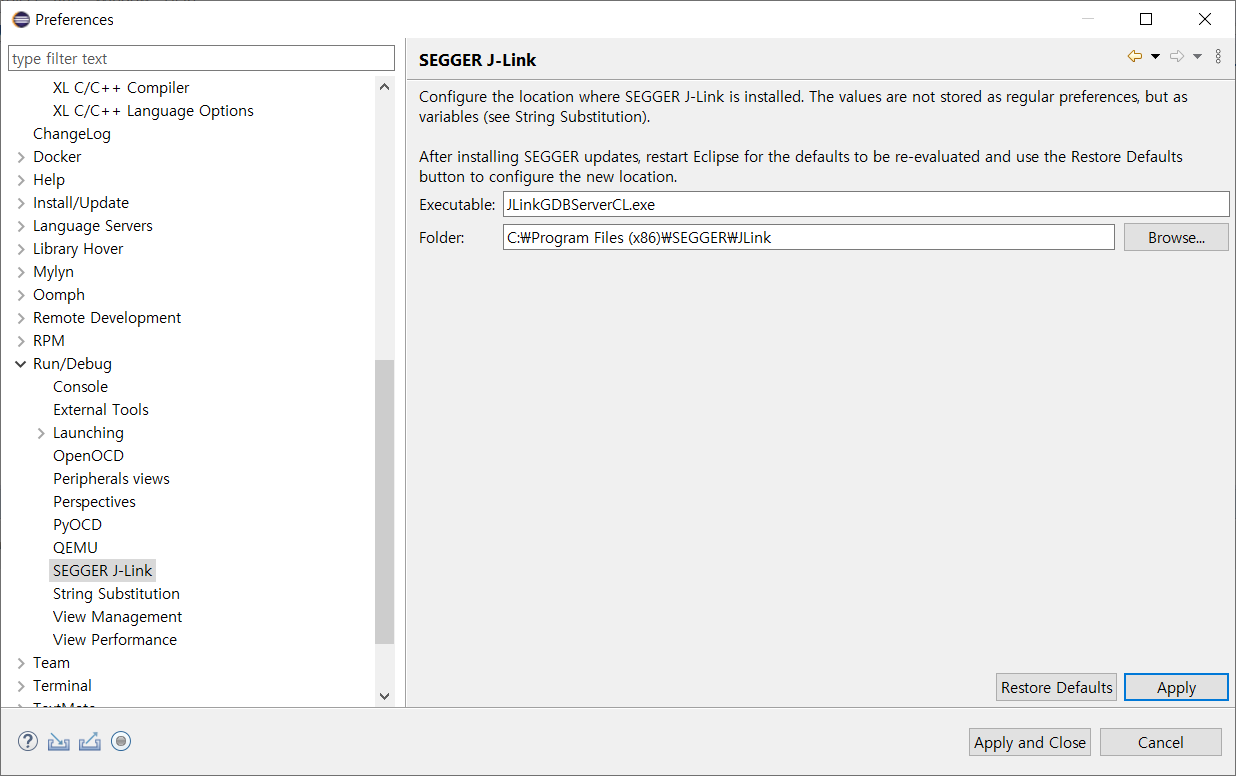1236x776 pixels.
Task: Collapse the Run/Debug node
Action: [x=21, y=364]
